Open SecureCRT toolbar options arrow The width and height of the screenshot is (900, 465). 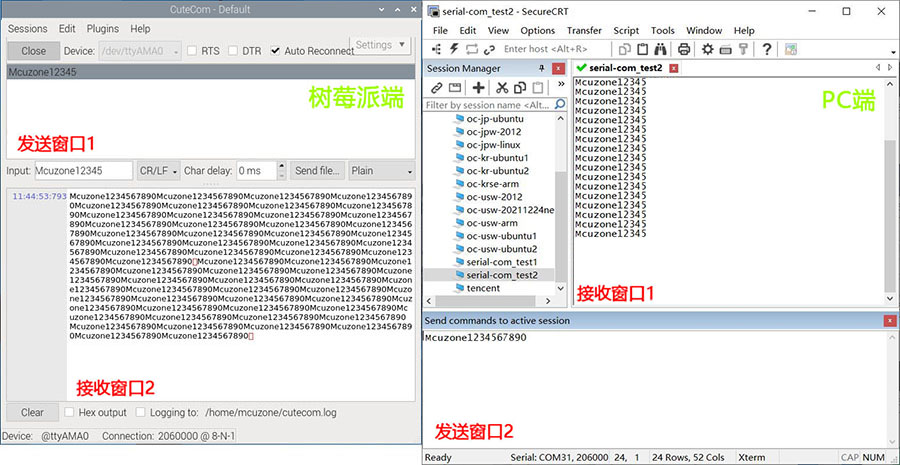click(x=892, y=52)
